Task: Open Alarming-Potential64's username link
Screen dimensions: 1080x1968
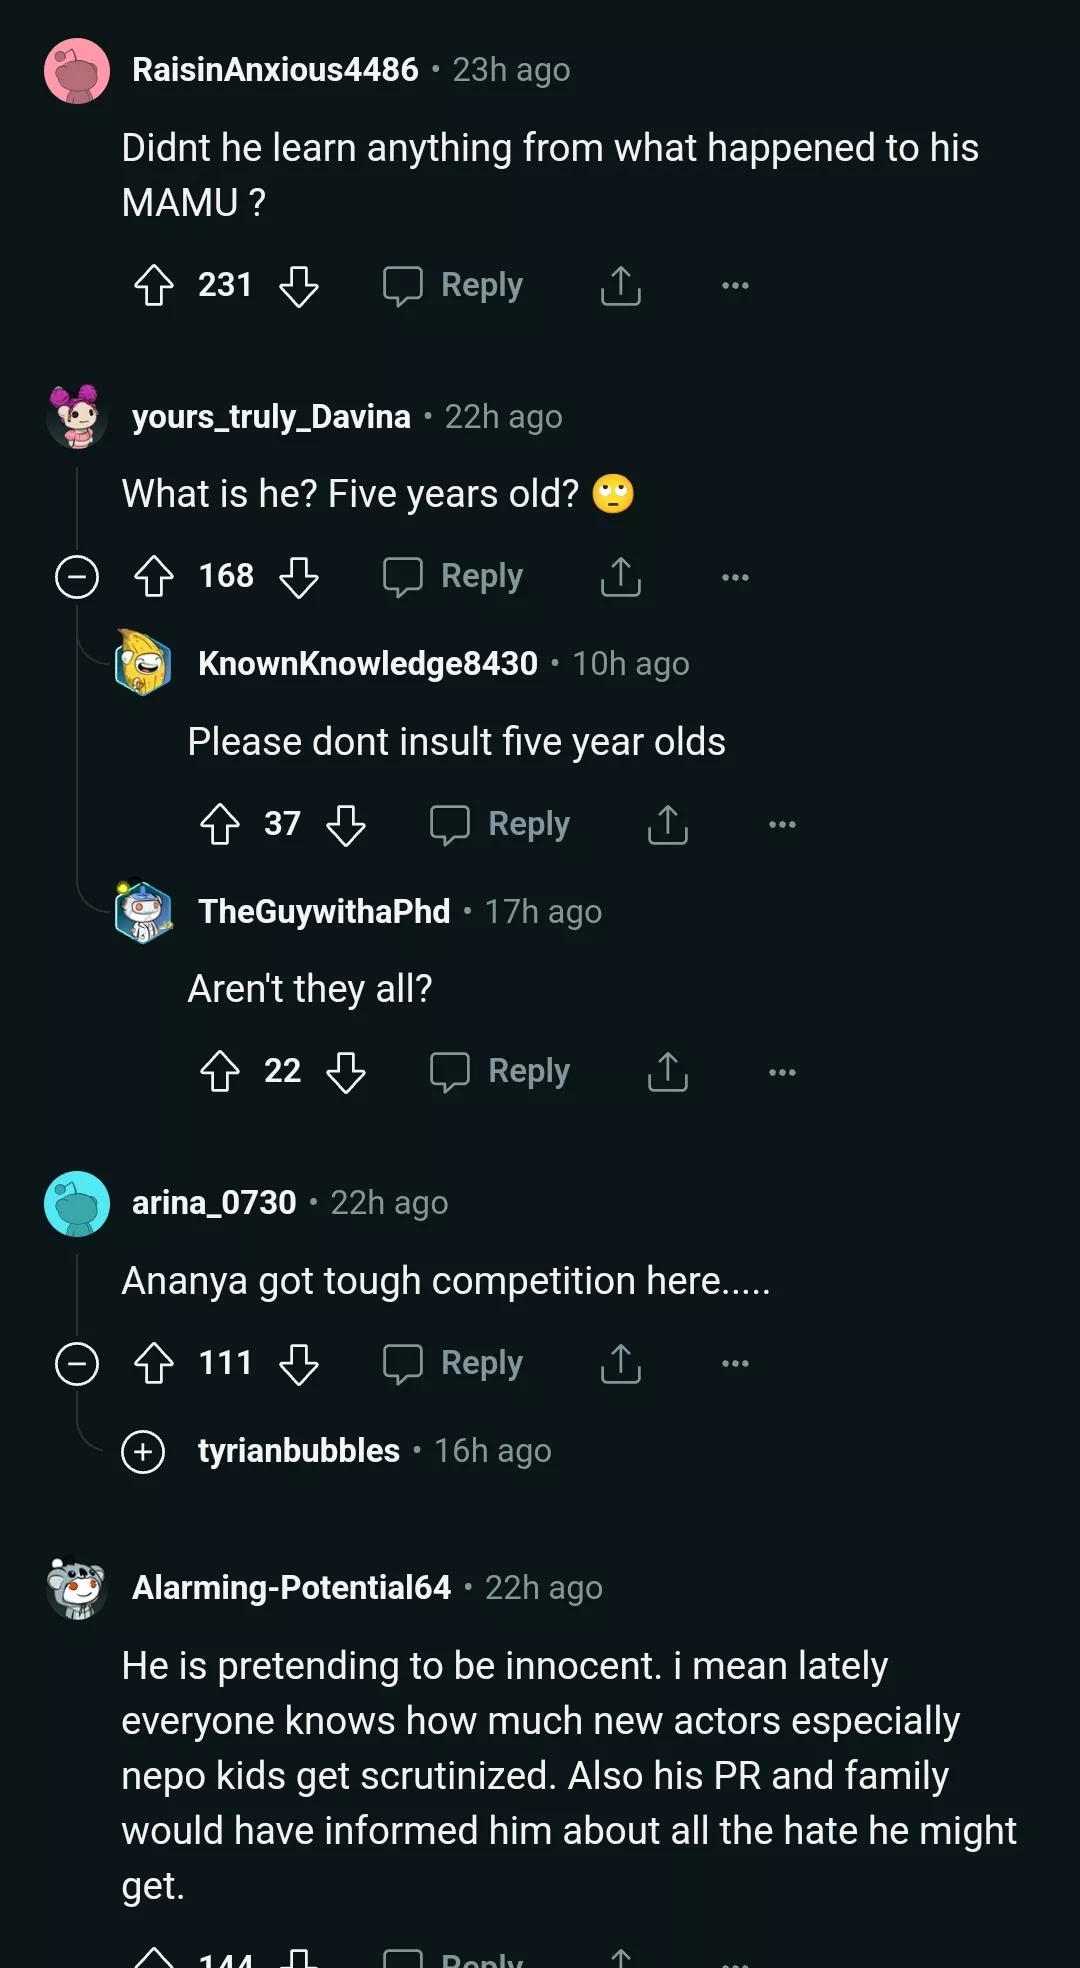Action: coord(291,1588)
